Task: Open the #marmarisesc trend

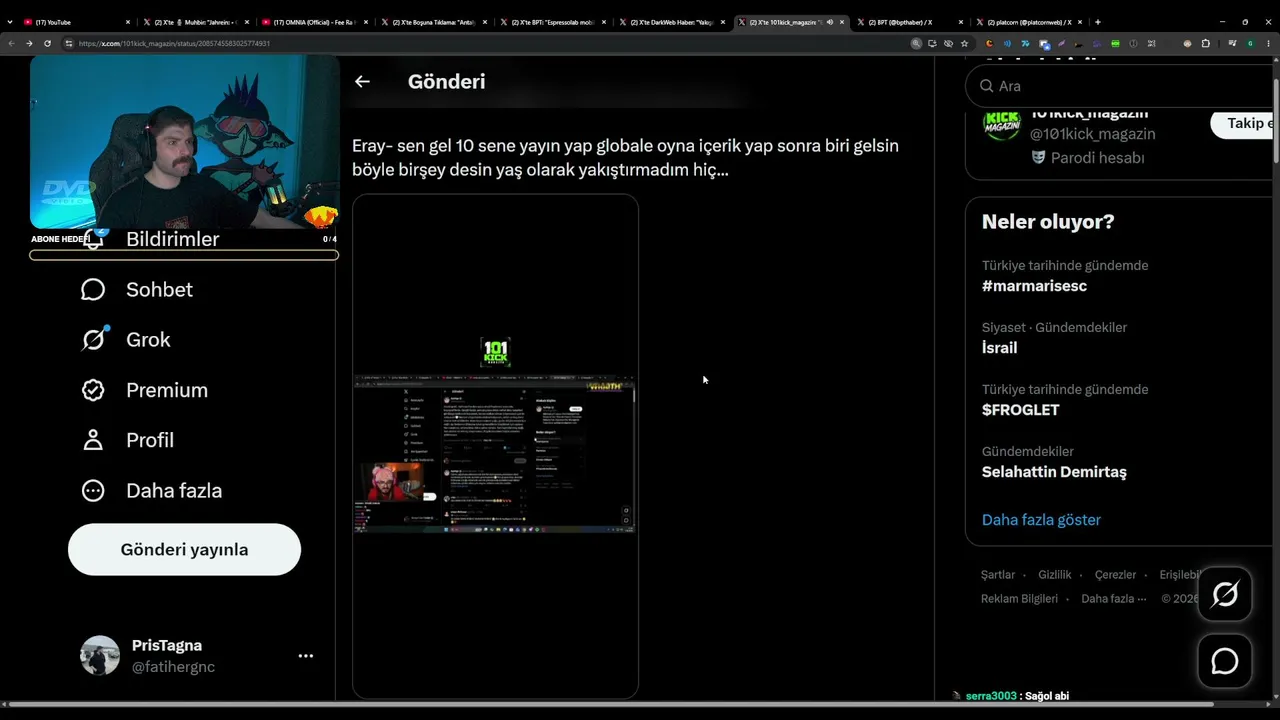Action: (x=1034, y=286)
